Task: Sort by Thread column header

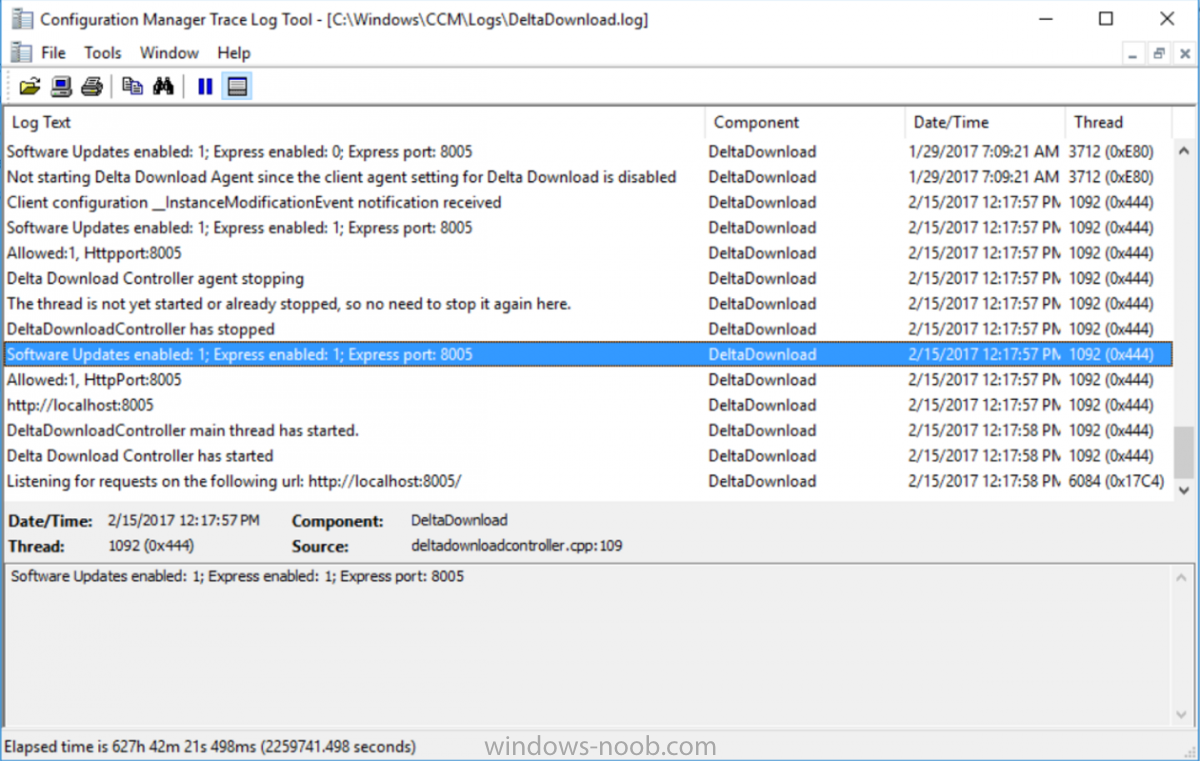Action: click(1119, 122)
